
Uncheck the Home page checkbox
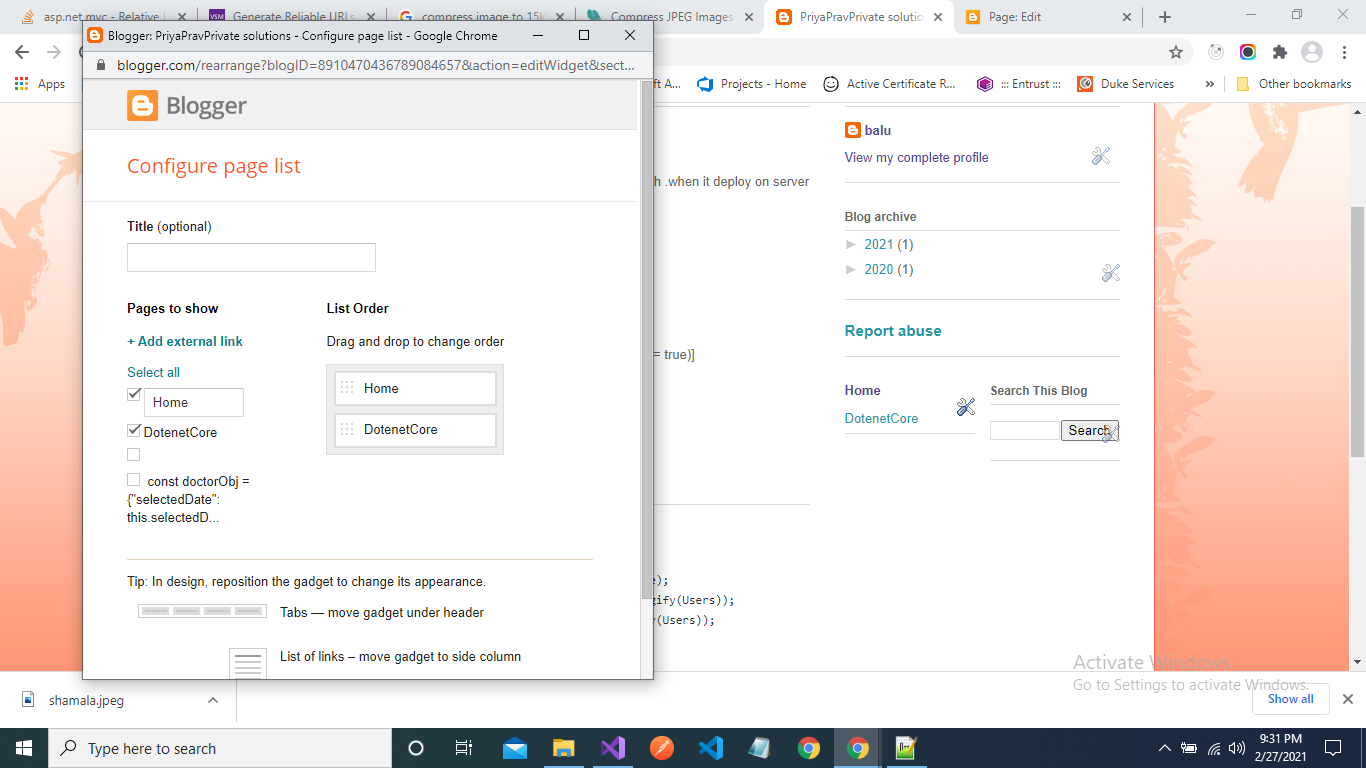[134, 394]
